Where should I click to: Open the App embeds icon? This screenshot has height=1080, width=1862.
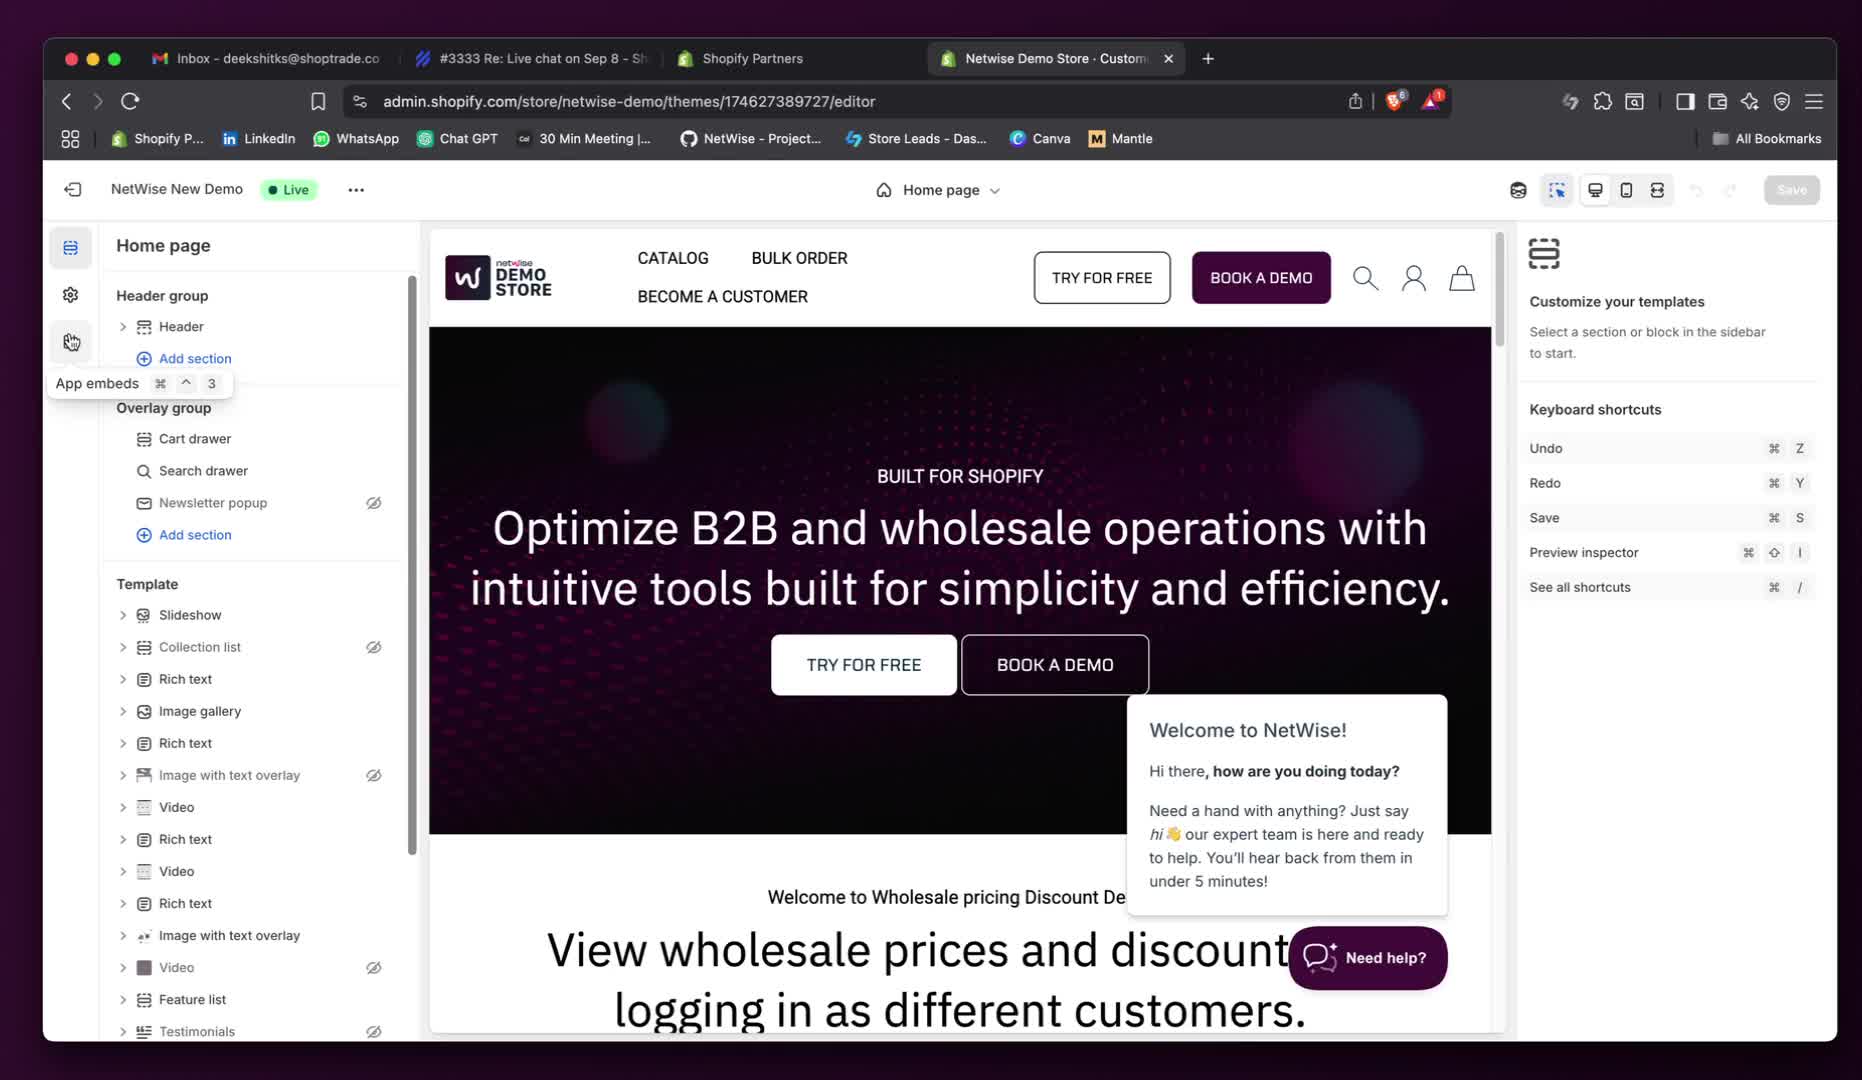coord(70,342)
